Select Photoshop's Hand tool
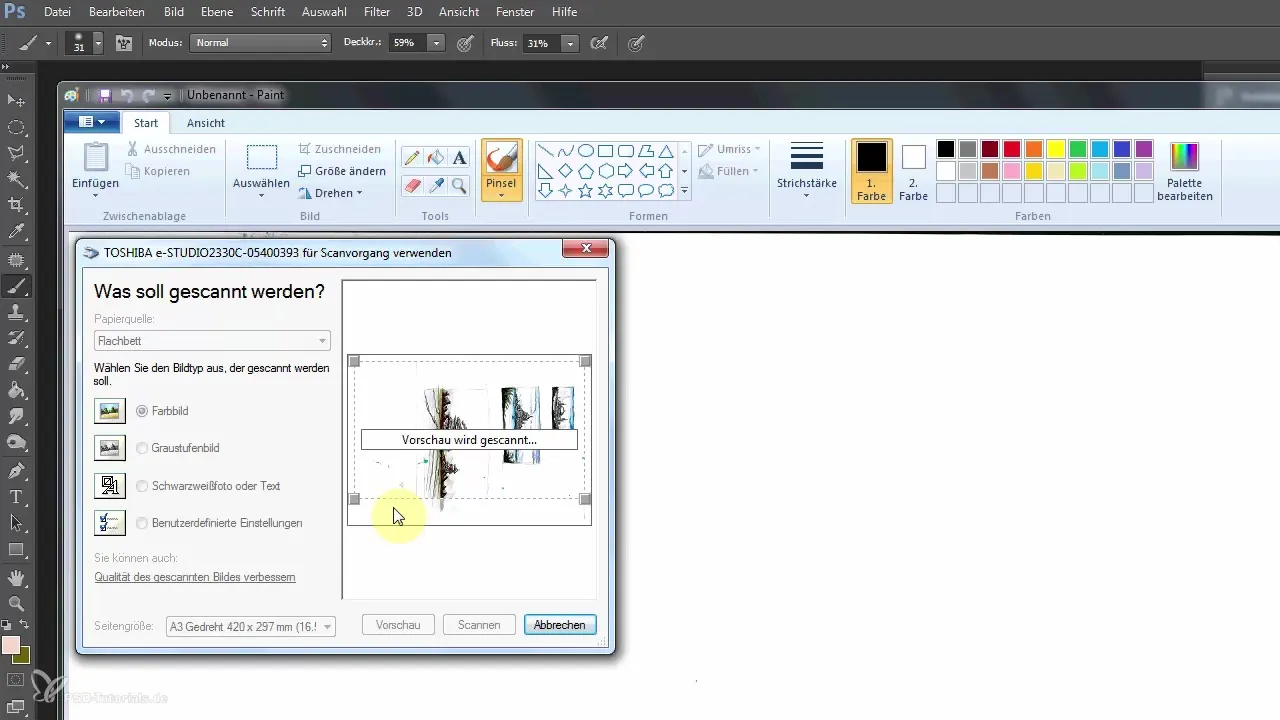1280x720 pixels. [x=16, y=577]
